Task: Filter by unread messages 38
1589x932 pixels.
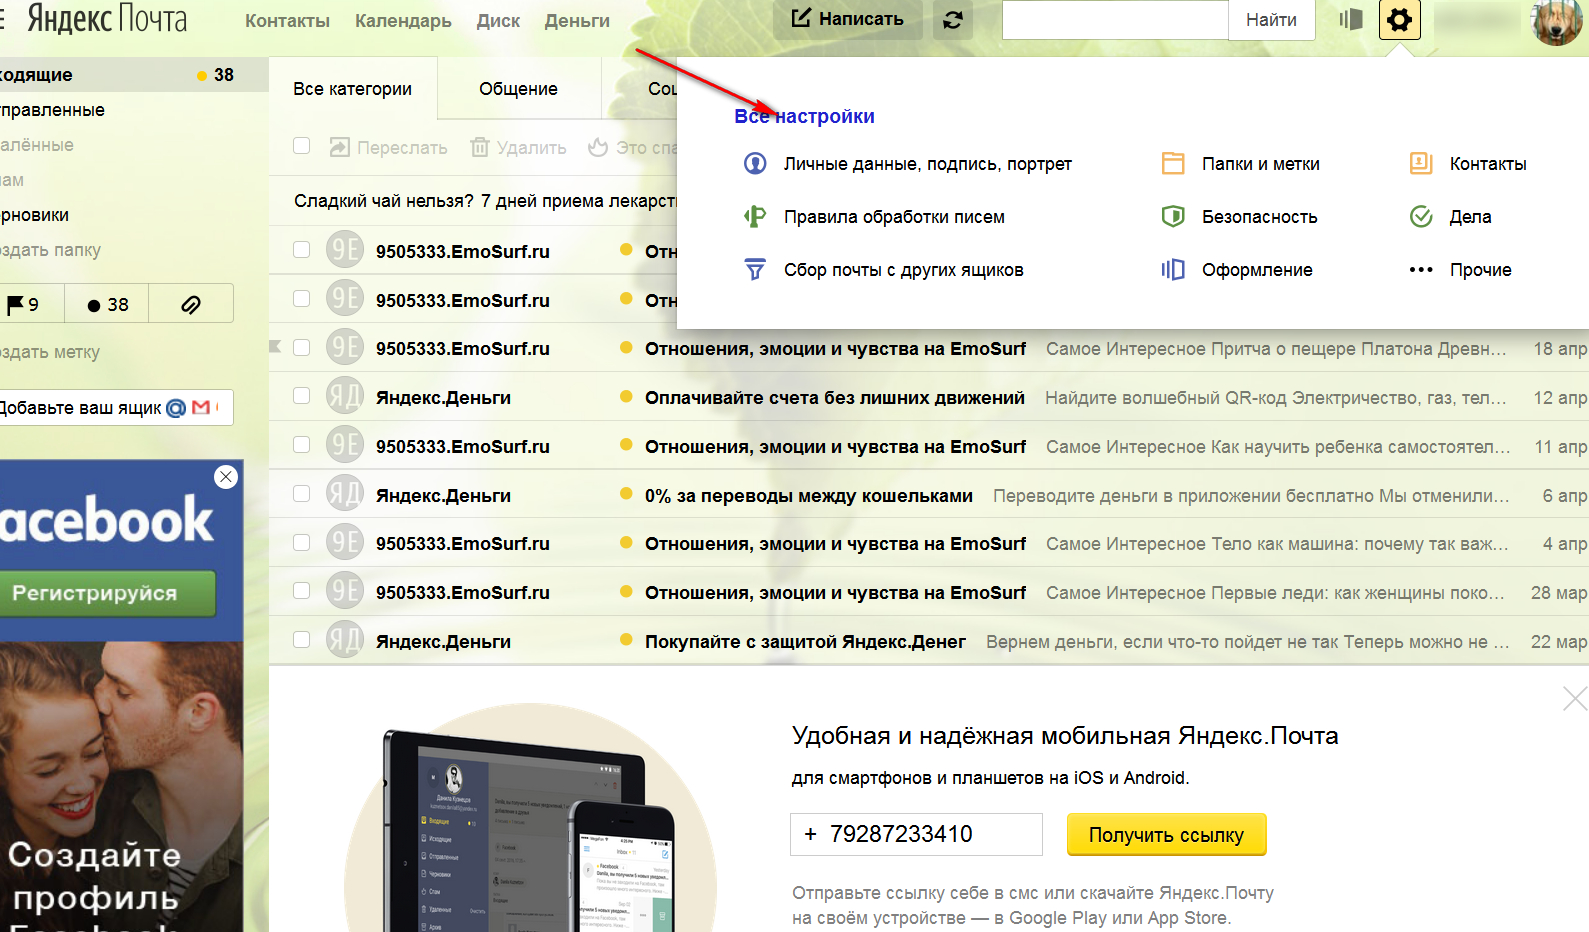Action: tap(107, 304)
